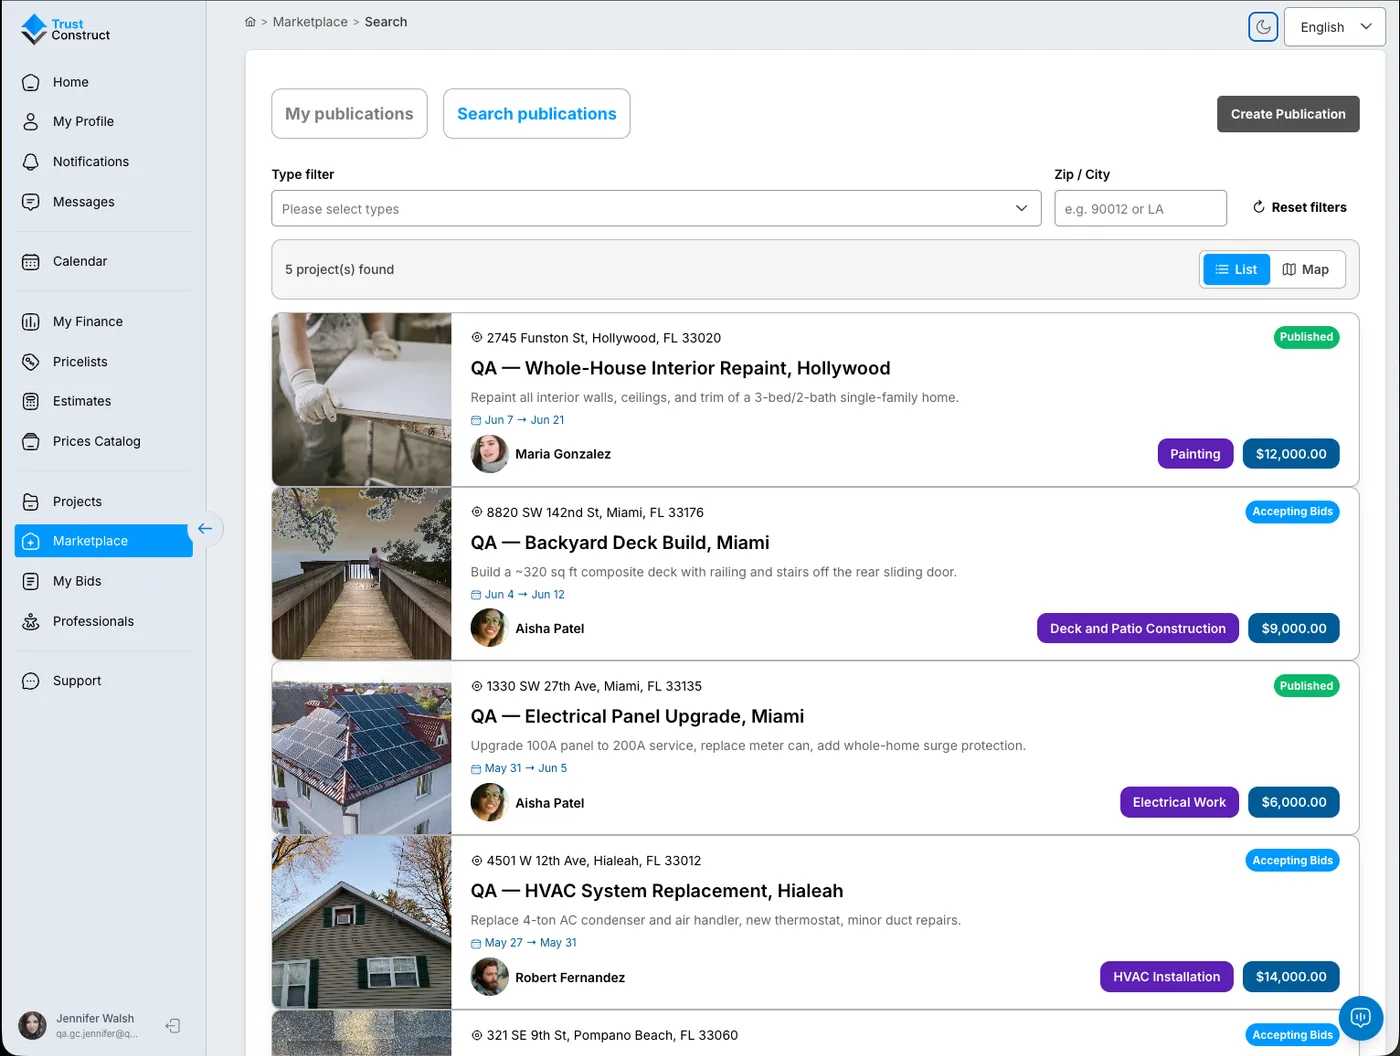Click Jennifer Walsh's avatar
This screenshot has width=1400, height=1056.
click(x=32, y=1025)
